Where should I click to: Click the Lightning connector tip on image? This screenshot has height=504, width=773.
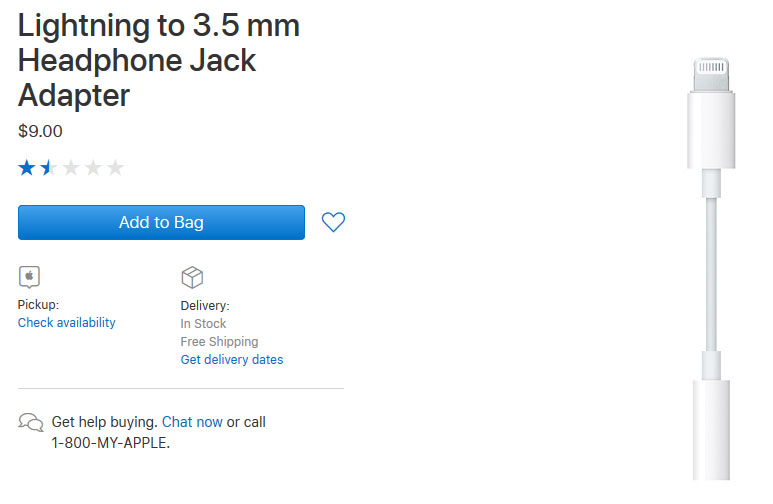711,74
